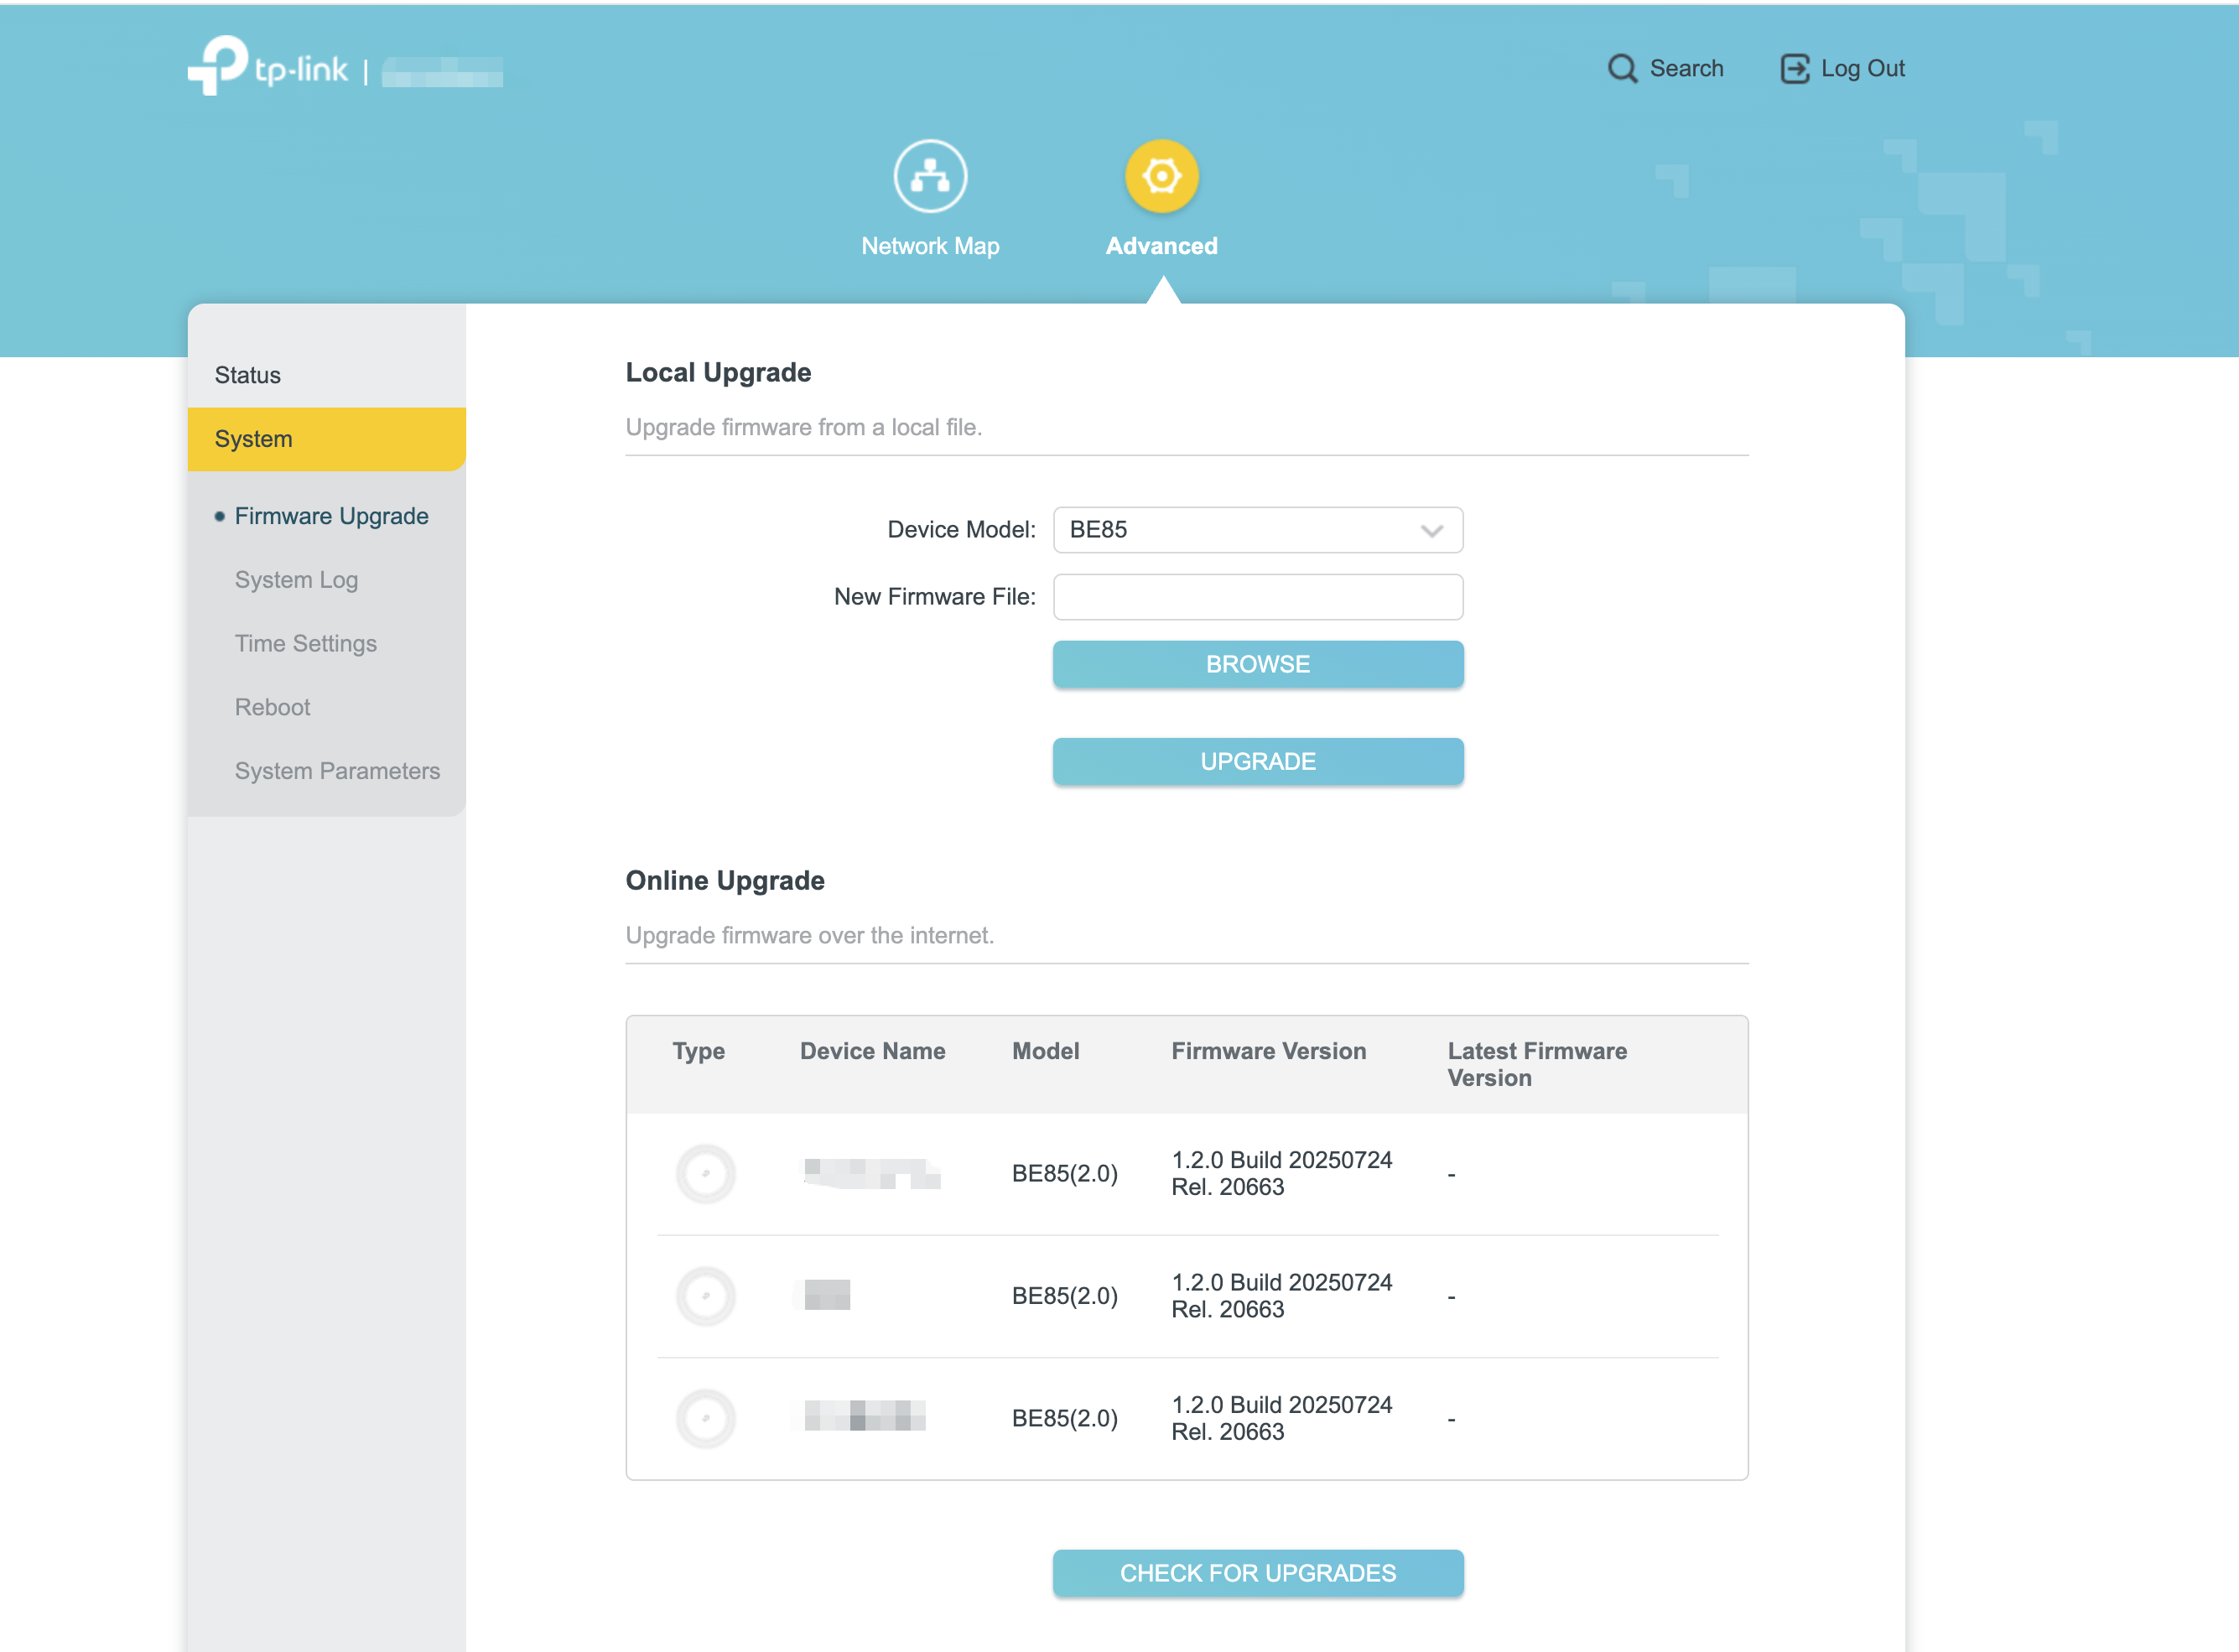Click the New Firmware File field
Screen dimensions: 2239x1652
coord(1257,597)
